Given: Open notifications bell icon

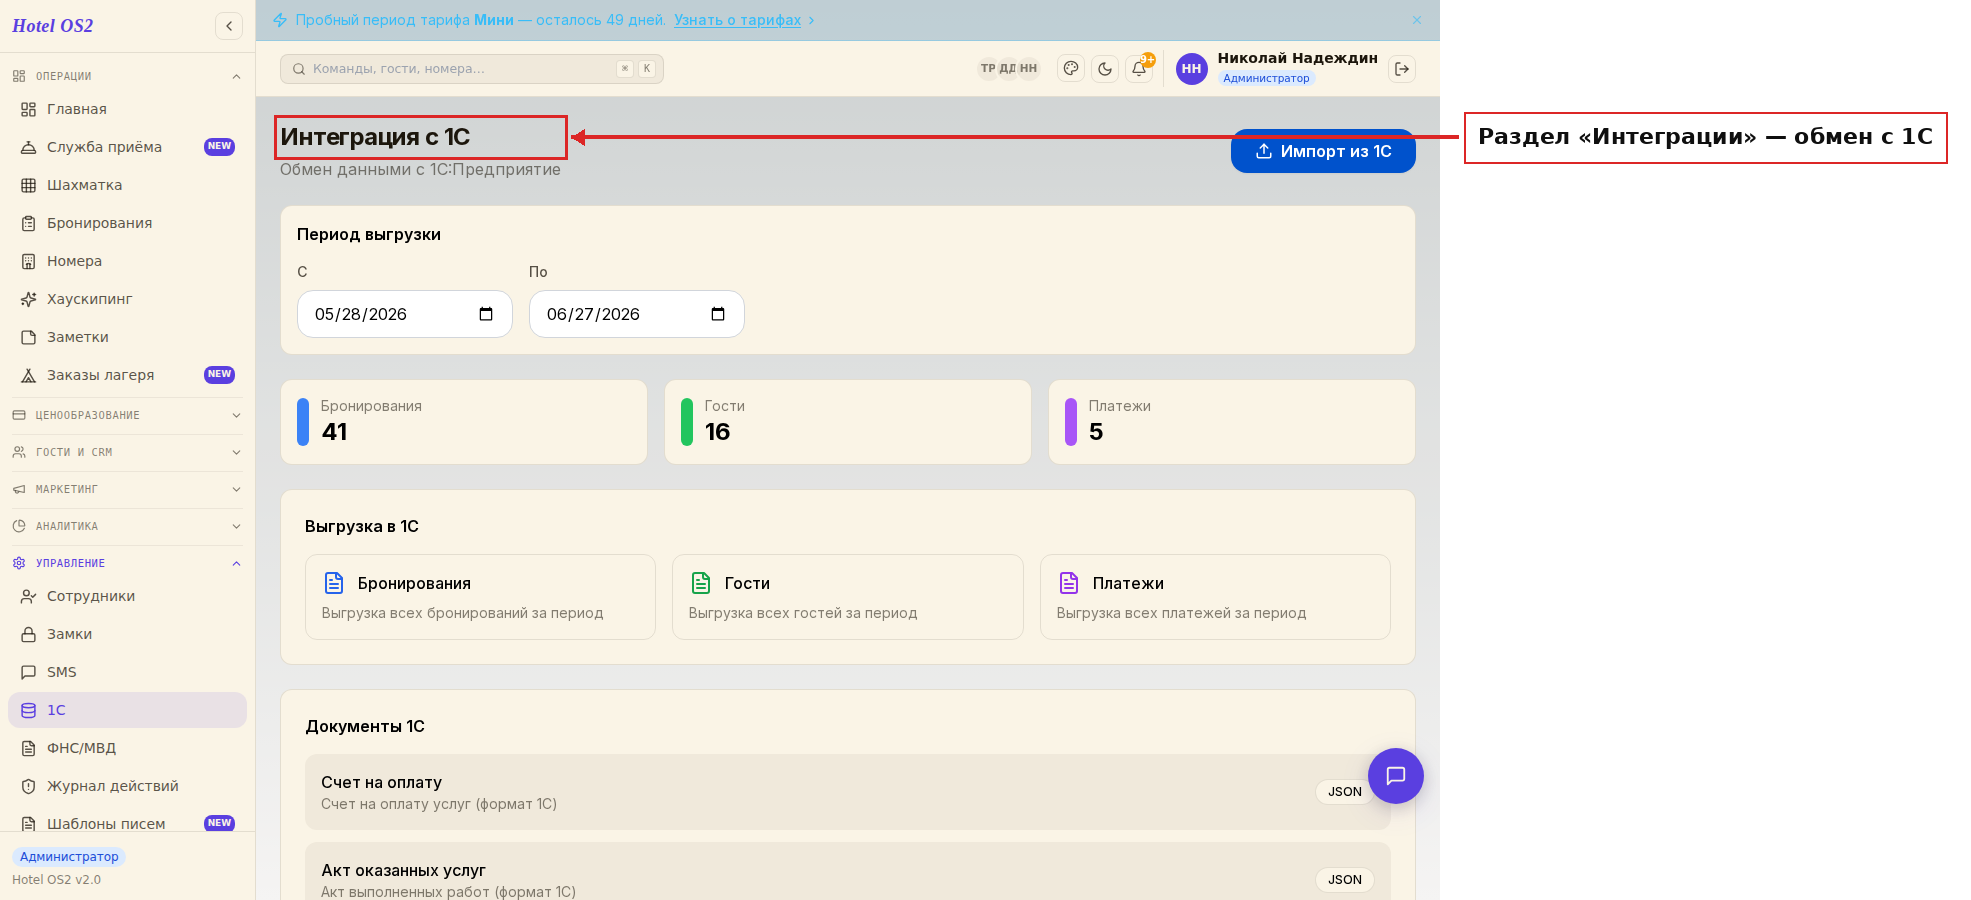Looking at the screenshot, I should (x=1139, y=69).
